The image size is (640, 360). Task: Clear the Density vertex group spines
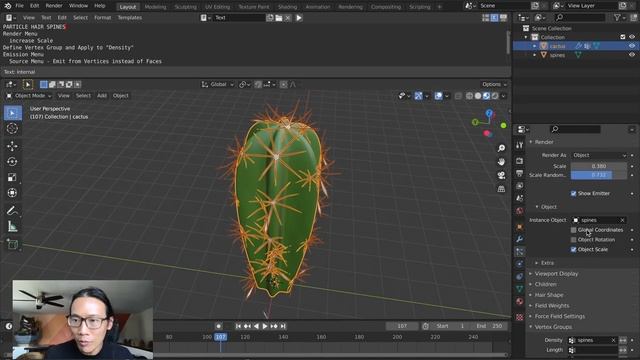click(613, 340)
